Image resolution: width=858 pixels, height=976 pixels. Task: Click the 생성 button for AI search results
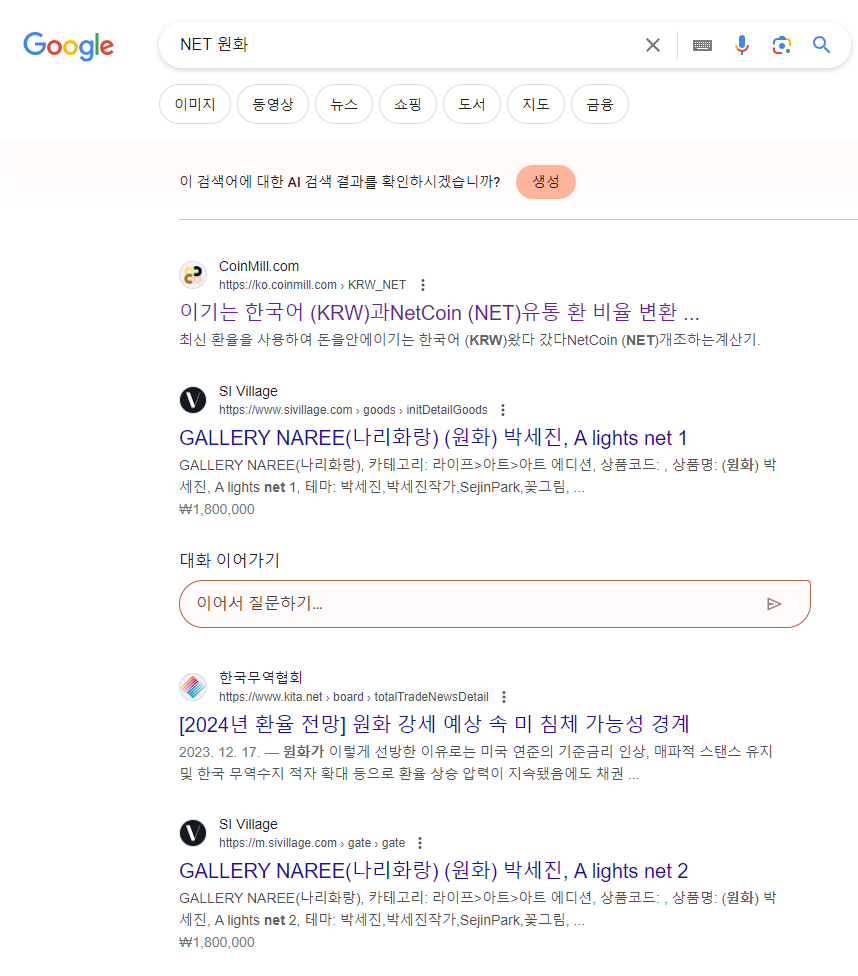(x=545, y=181)
